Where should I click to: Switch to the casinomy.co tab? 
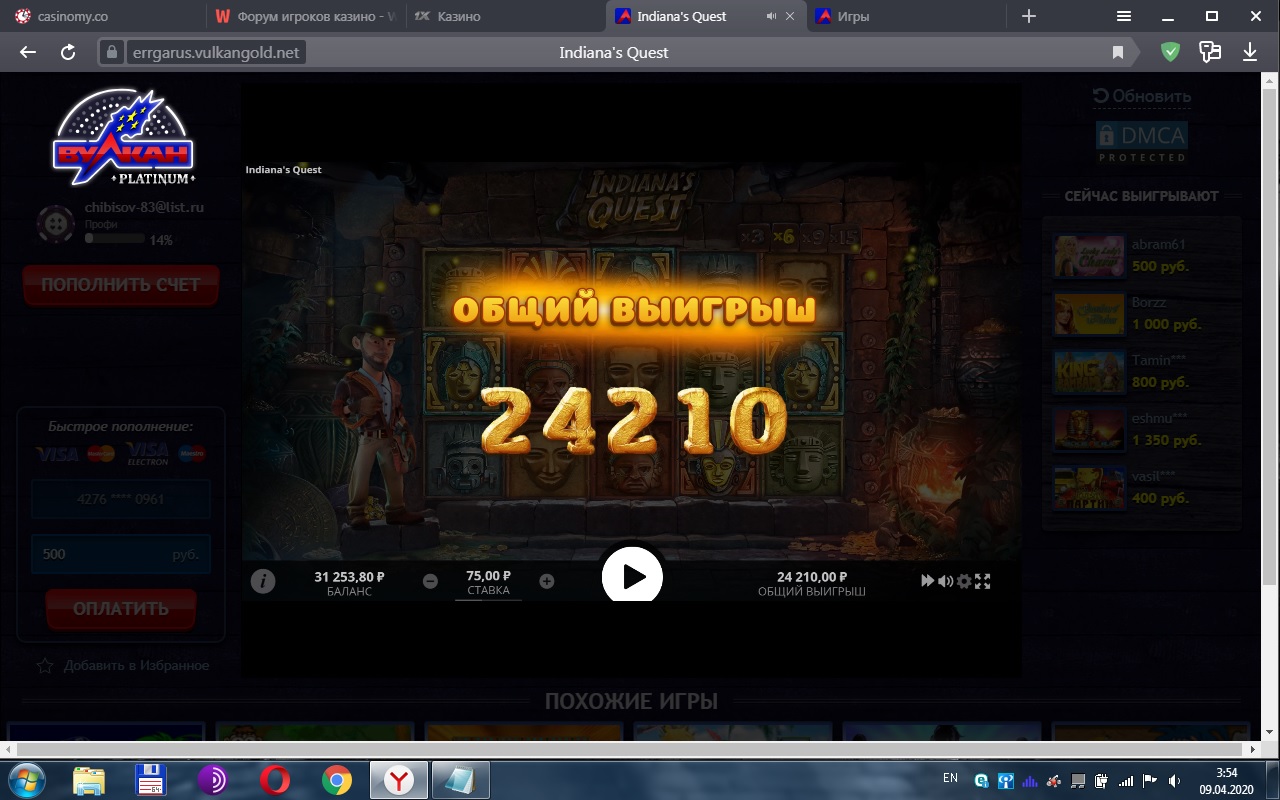[x=104, y=16]
